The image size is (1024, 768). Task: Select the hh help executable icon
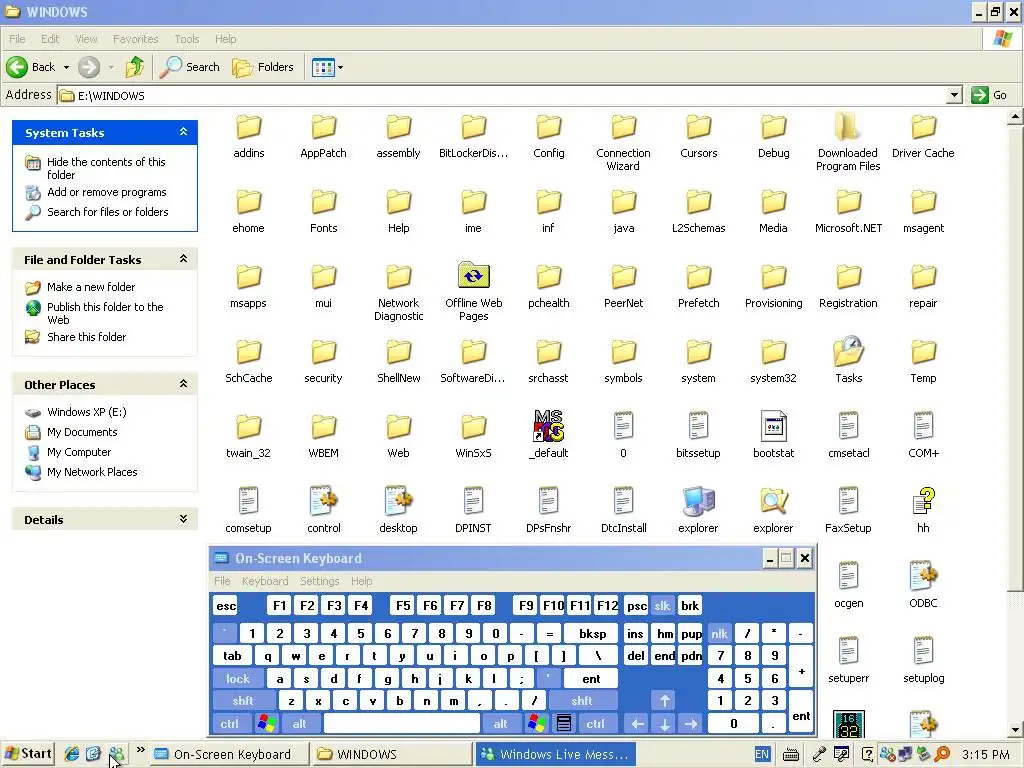923,502
